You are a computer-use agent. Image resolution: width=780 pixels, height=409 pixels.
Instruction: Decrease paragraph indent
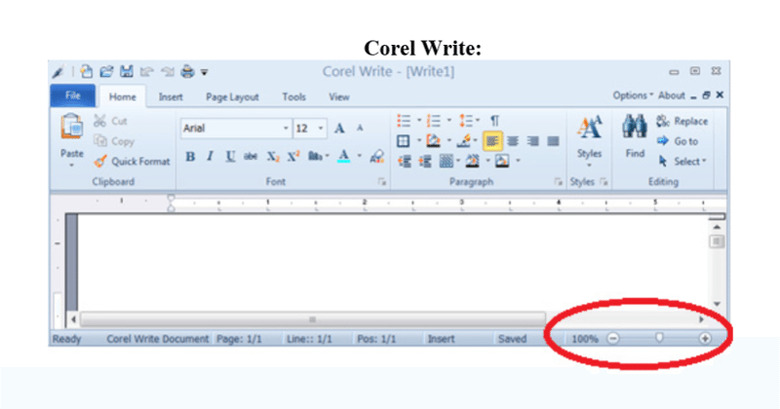(404, 161)
